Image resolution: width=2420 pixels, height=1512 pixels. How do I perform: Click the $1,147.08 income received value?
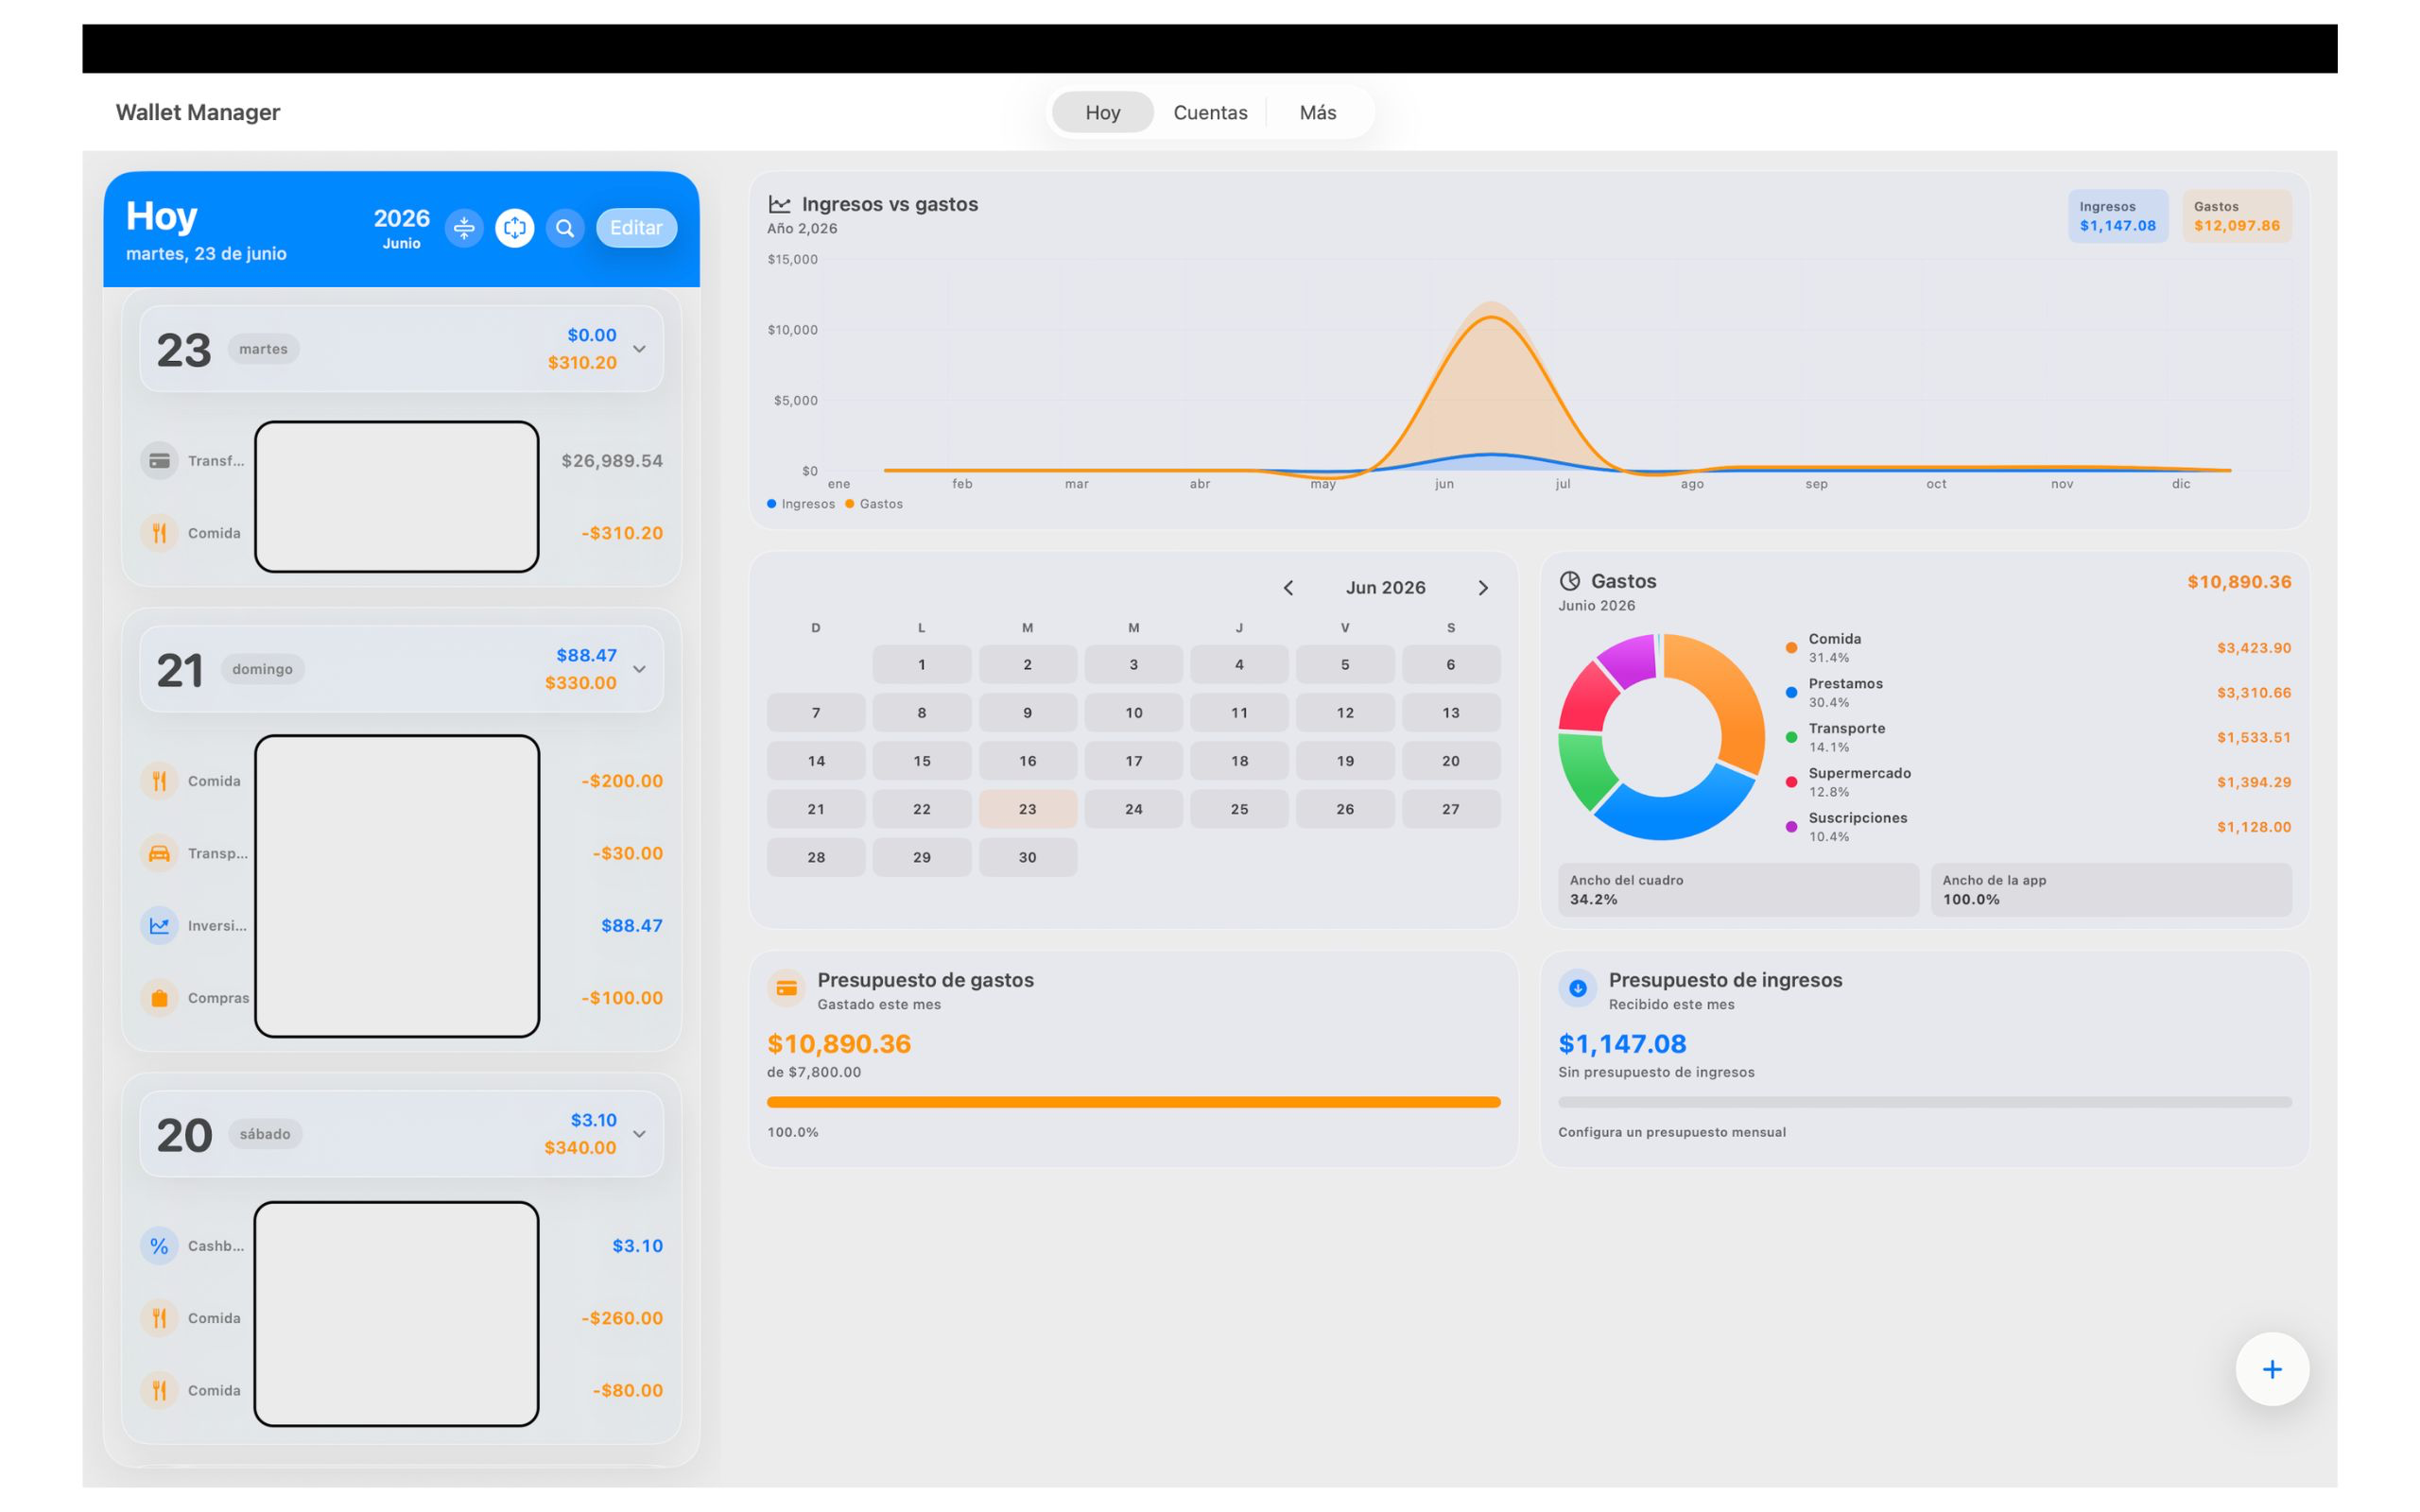click(1622, 1044)
